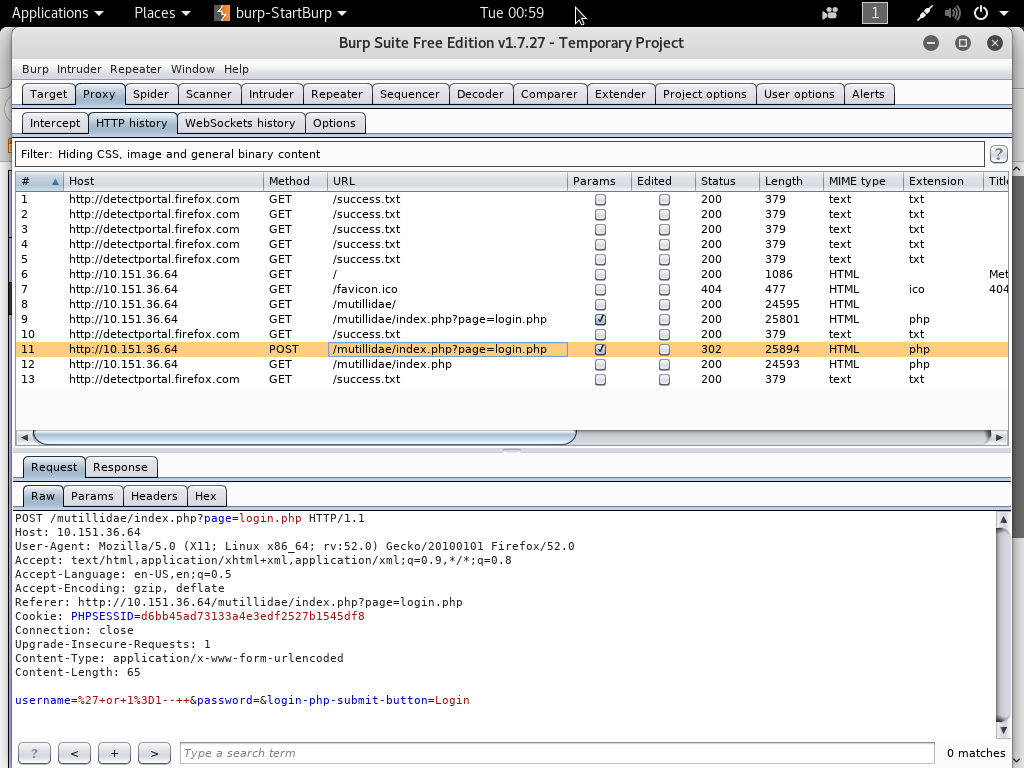The width and height of the screenshot is (1024, 768).
Task: Go to next search match '>' button
Action: click(154, 753)
